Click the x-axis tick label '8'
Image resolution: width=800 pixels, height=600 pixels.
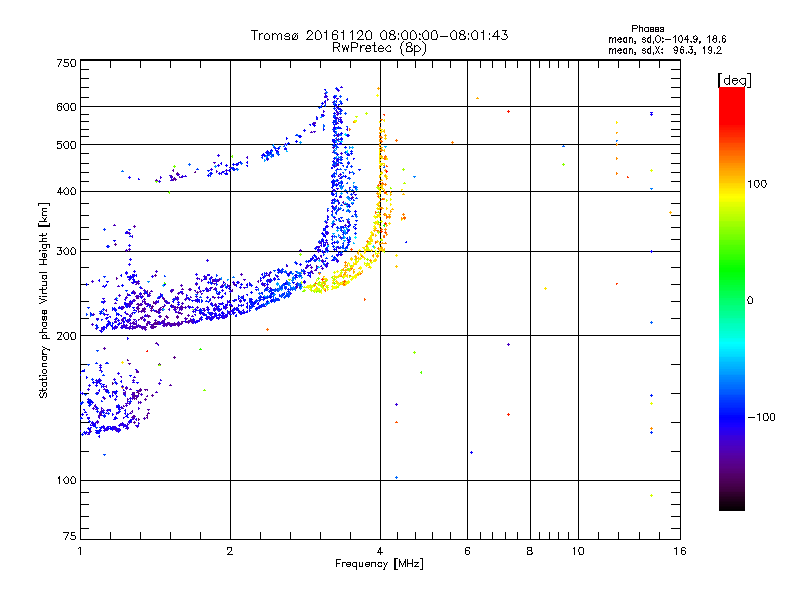530,551
